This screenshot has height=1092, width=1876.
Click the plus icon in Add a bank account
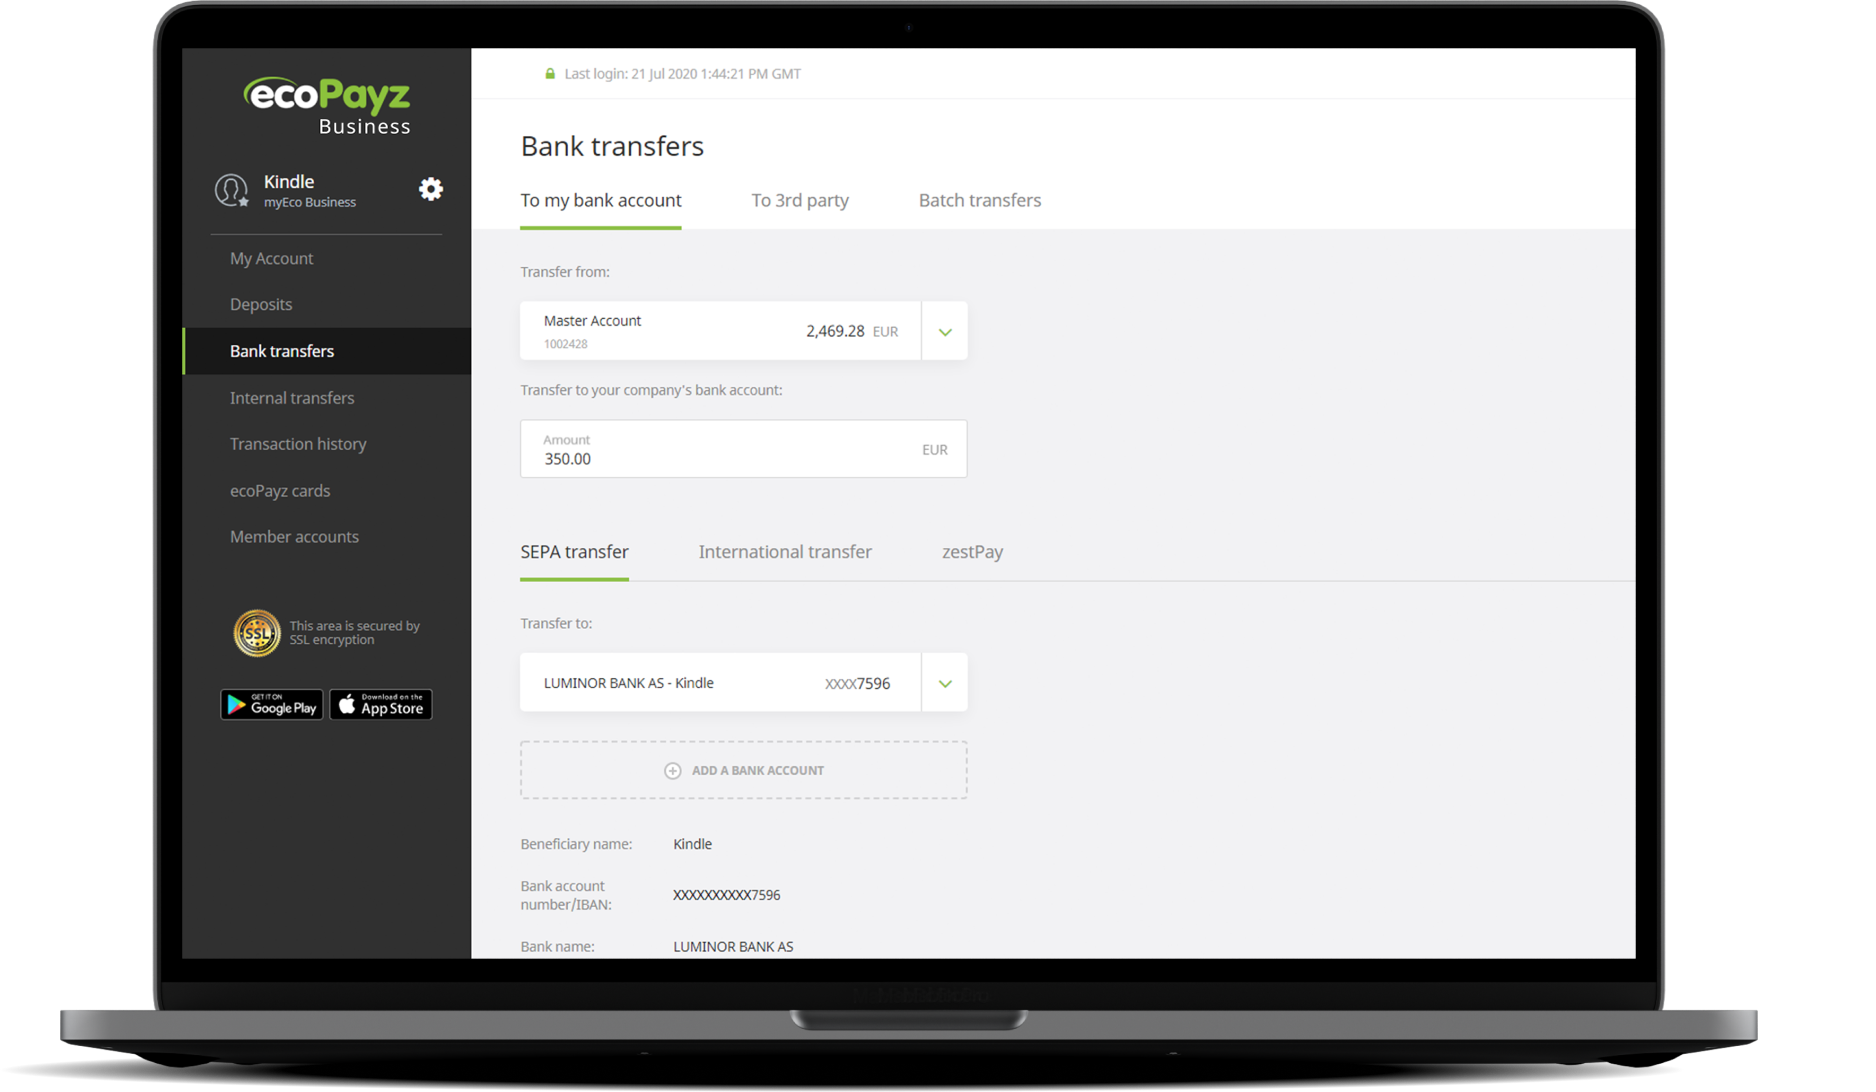tap(673, 770)
